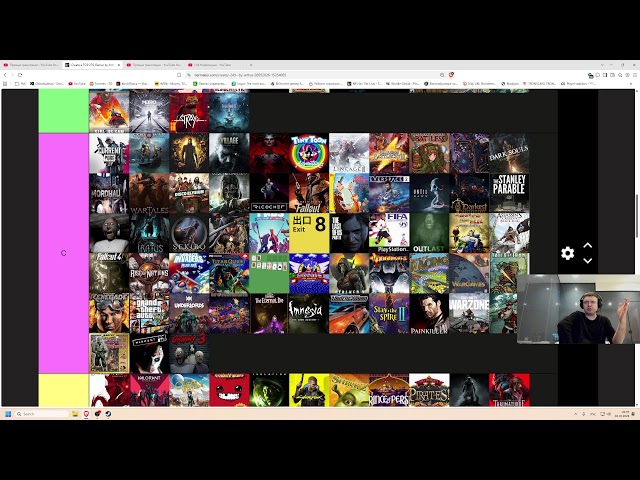Select the Outlast game tile
Screen dimensions: 640x480
tap(429, 233)
